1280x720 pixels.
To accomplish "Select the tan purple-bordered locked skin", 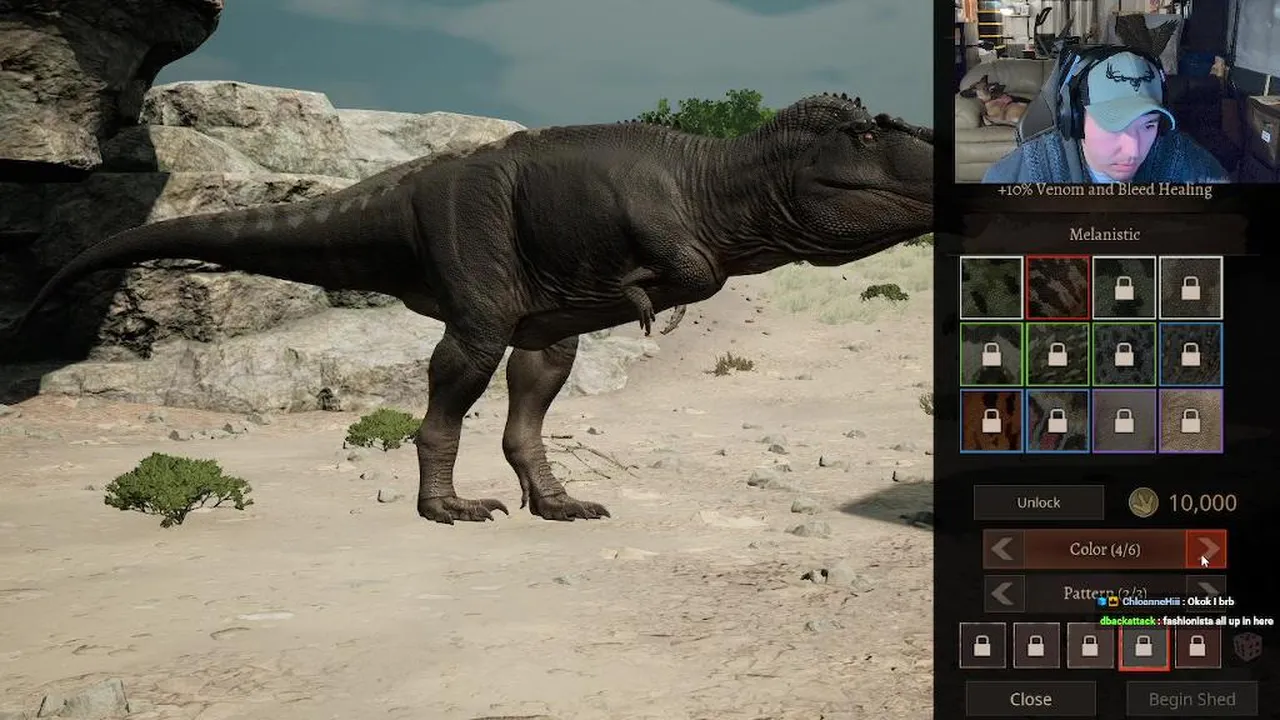I will (x=1191, y=420).
